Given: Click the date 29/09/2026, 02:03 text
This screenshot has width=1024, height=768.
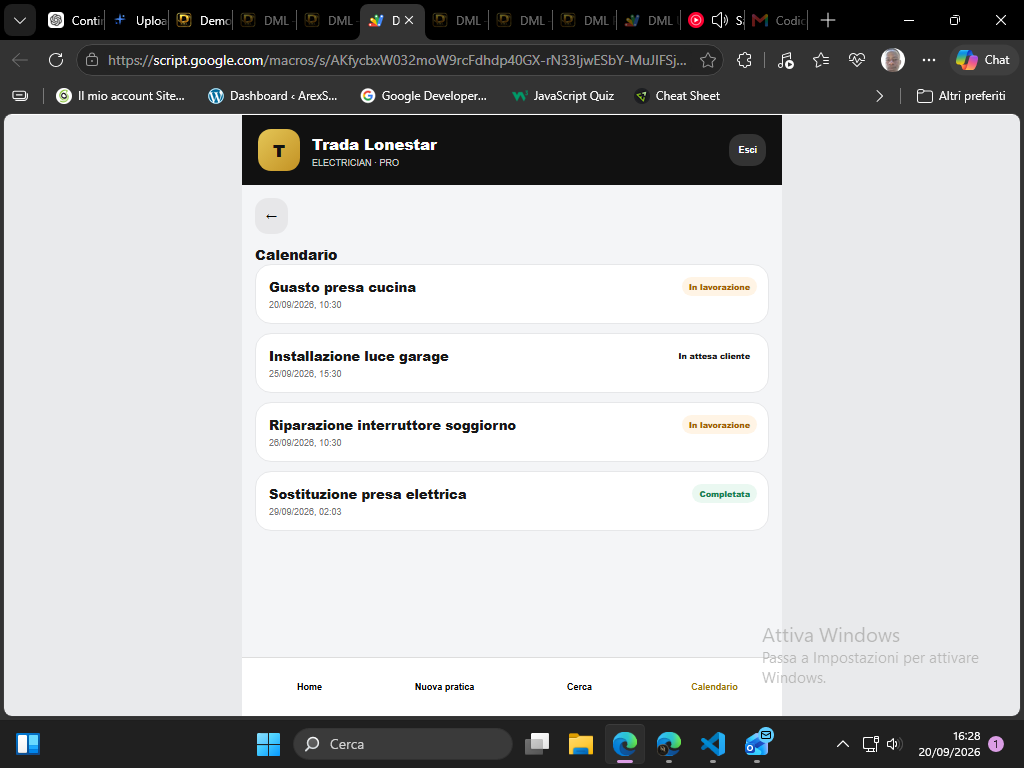Looking at the screenshot, I should [305, 511].
